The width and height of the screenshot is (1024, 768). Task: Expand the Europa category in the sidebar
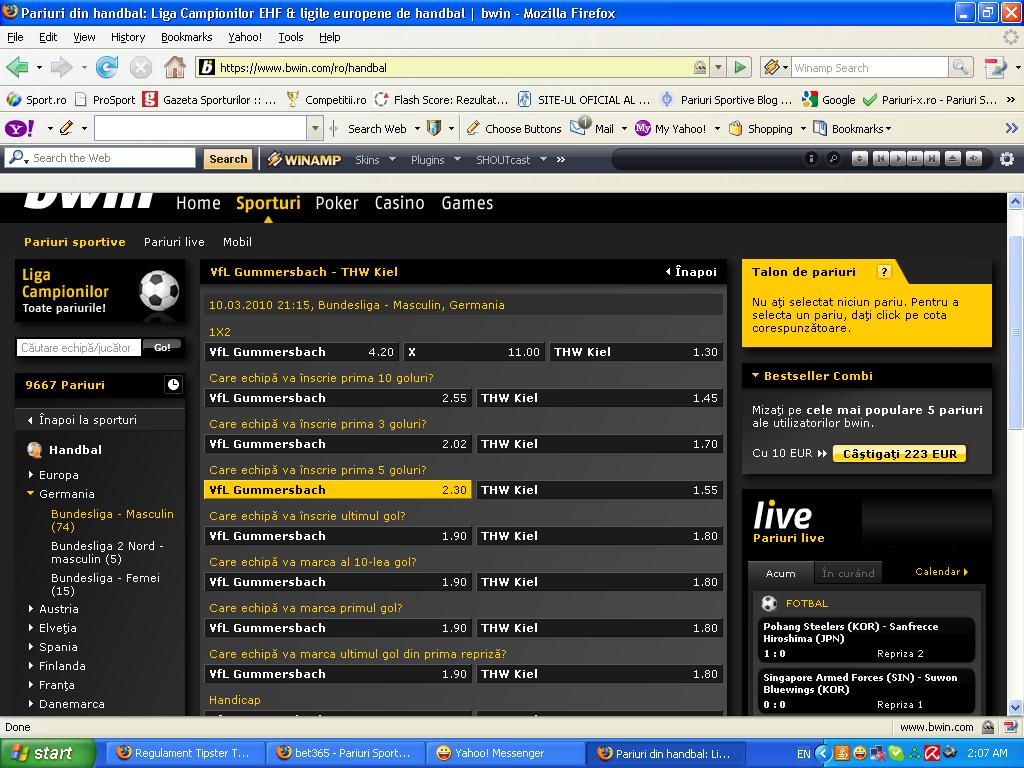pyautogui.click(x=52, y=475)
